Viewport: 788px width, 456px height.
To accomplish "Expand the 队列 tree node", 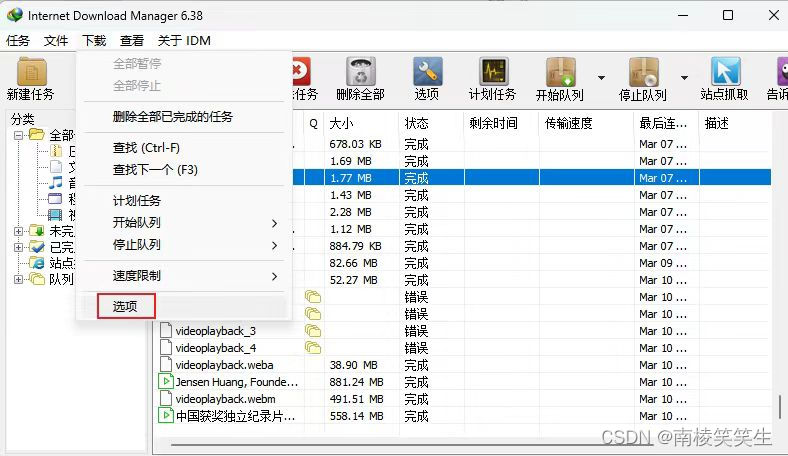I will [19, 279].
